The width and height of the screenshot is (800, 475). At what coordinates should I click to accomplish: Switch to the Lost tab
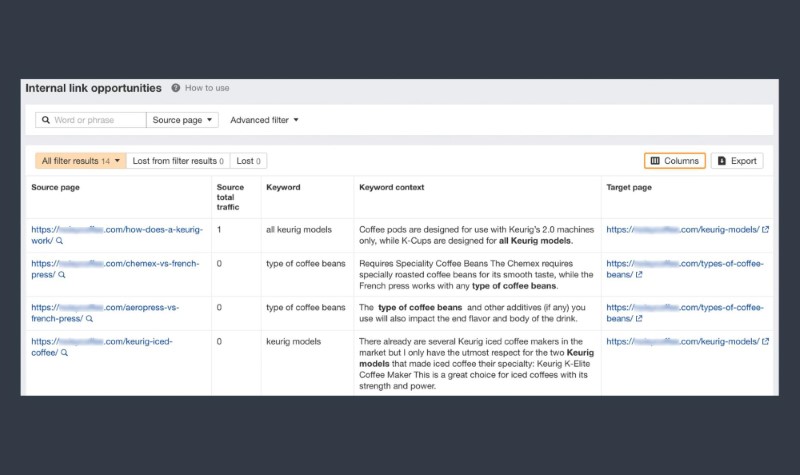point(248,161)
